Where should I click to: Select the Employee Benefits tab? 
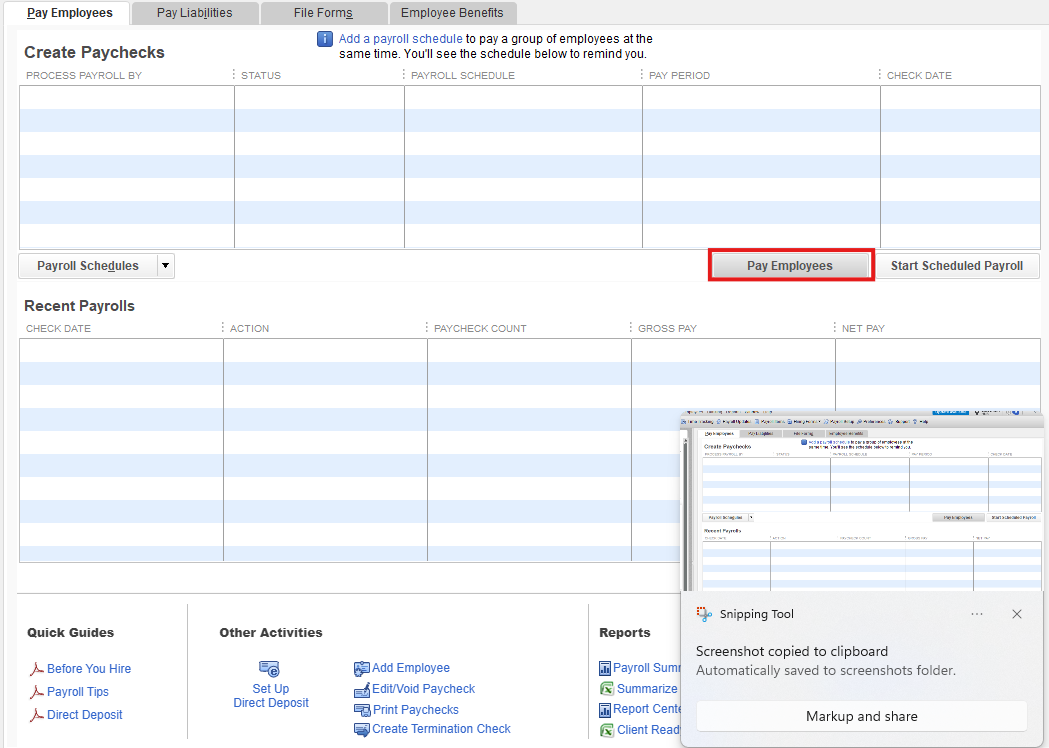click(452, 13)
